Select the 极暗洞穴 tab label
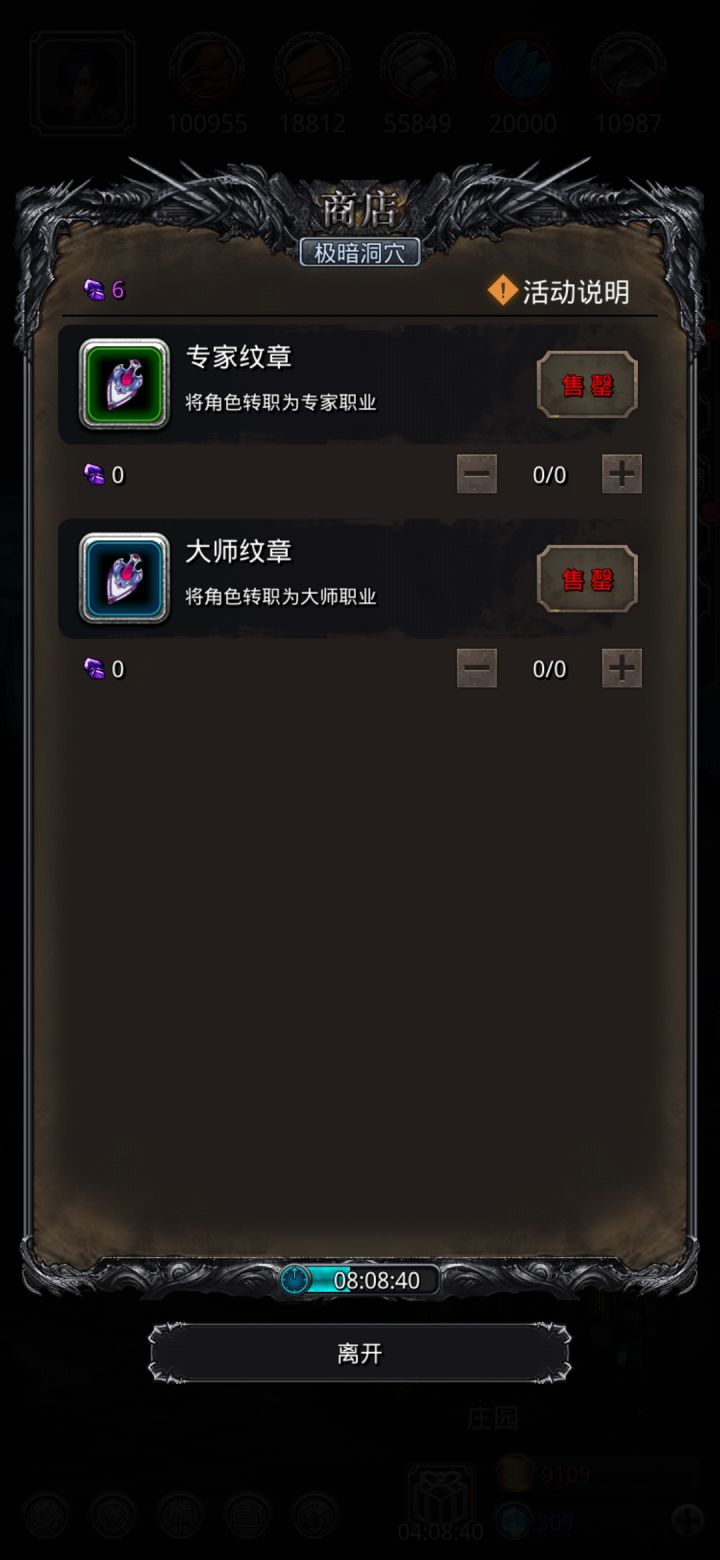The image size is (720, 1560). coord(360,252)
